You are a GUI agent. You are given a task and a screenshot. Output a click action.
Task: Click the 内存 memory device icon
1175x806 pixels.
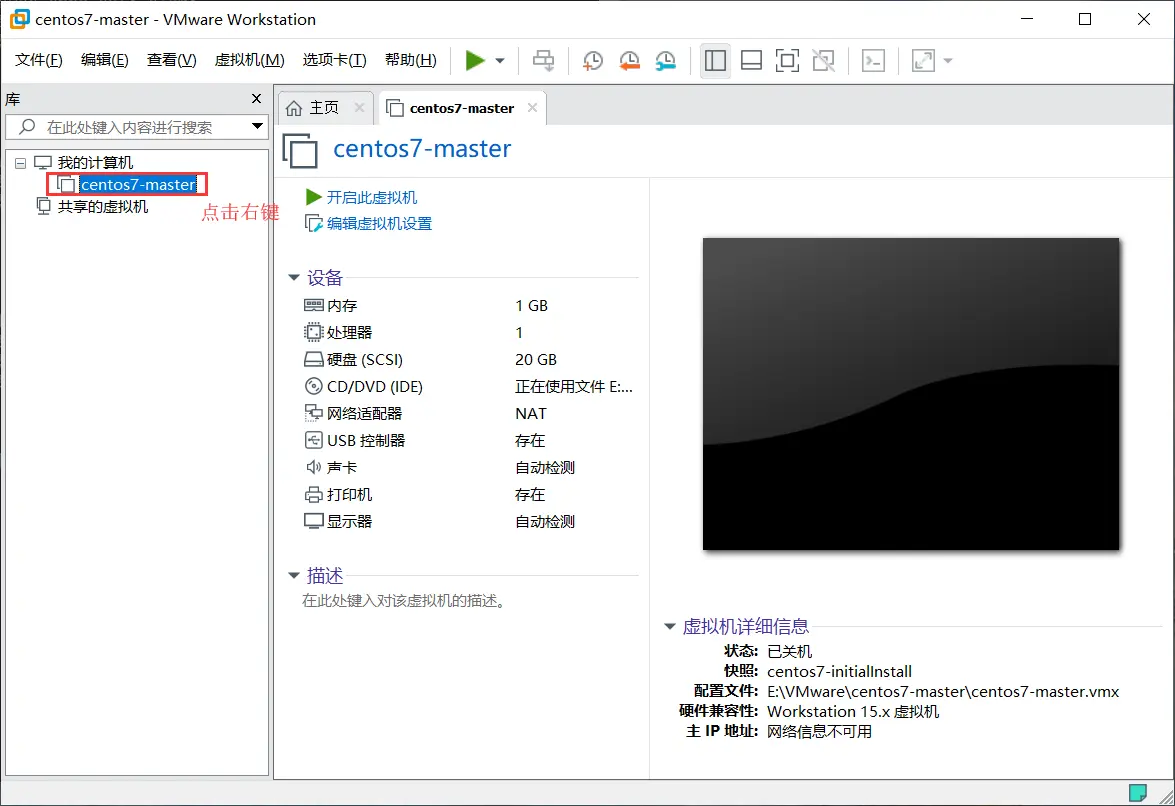313,306
